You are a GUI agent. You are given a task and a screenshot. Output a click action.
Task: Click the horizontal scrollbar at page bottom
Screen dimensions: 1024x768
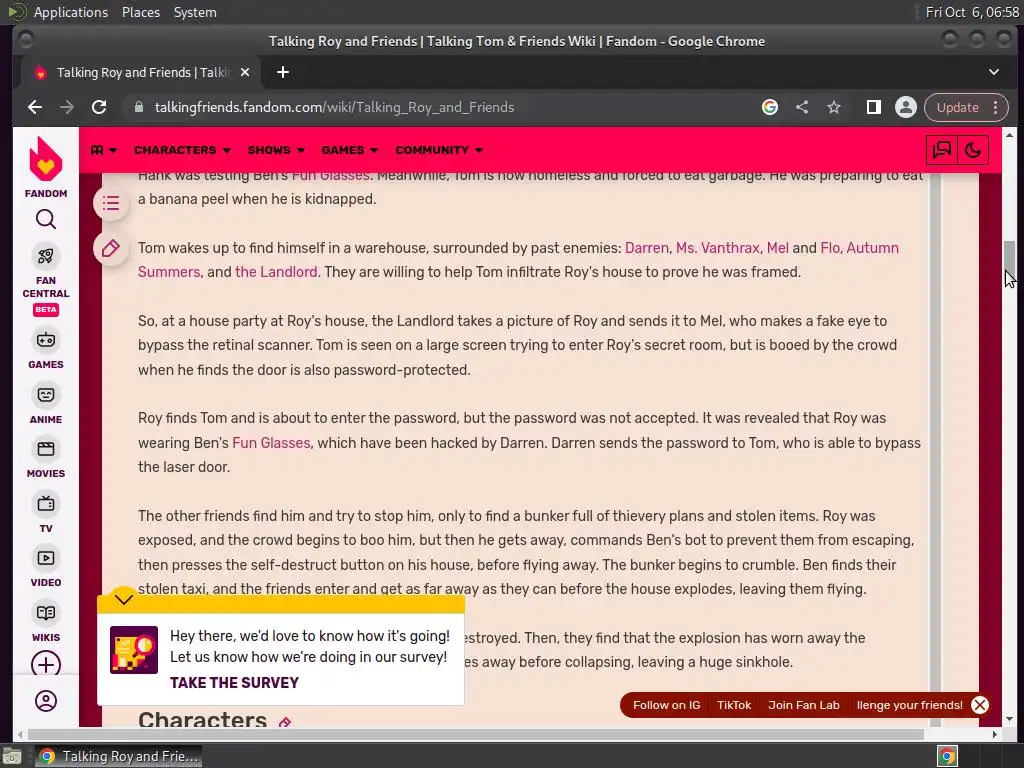(x=475, y=734)
